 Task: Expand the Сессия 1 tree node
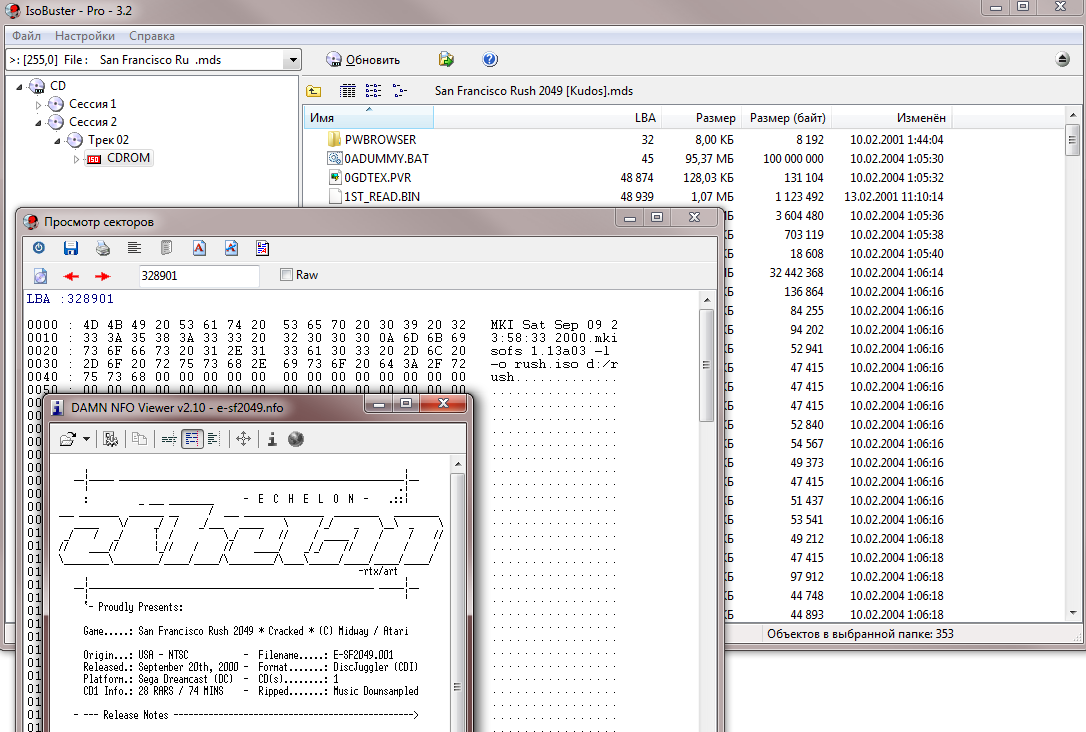pos(39,104)
